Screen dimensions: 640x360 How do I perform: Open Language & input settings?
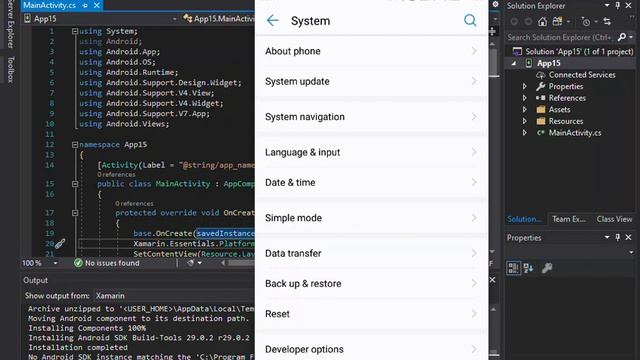tap(371, 152)
